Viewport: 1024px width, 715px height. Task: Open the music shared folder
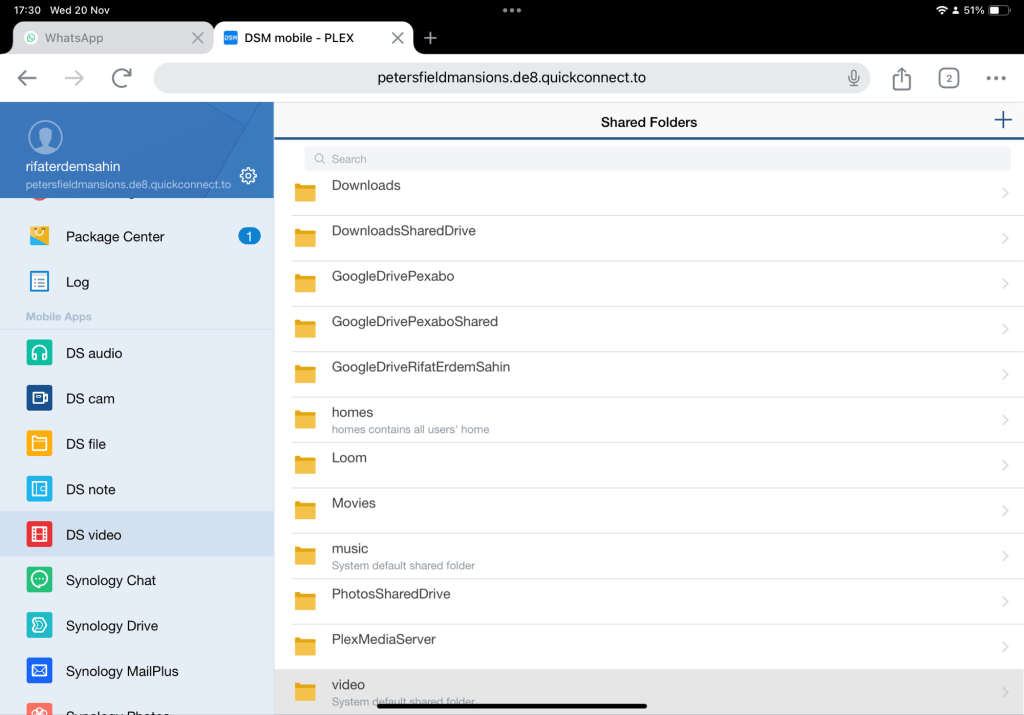tap(649, 556)
